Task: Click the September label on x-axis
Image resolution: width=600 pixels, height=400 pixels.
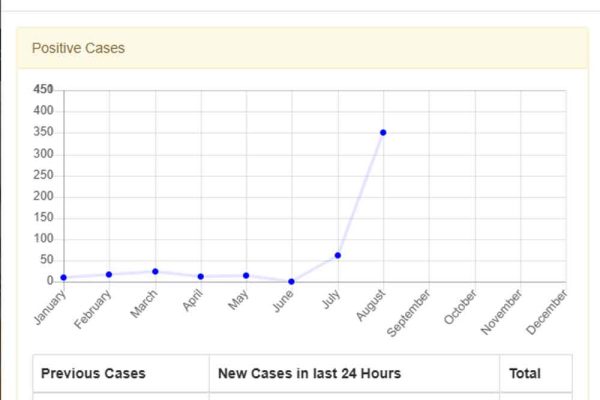Action: [x=409, y=310]
